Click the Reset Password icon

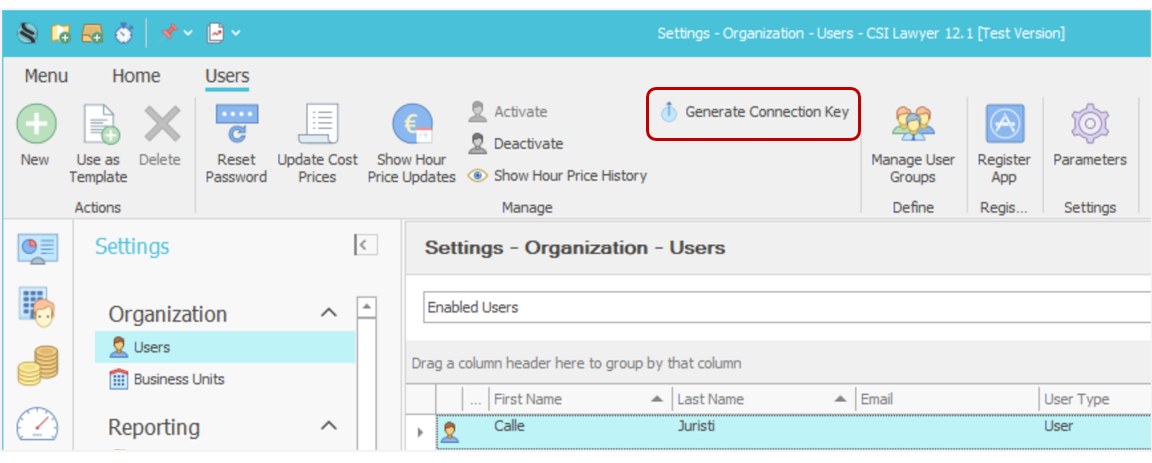click(x=236, y=126)
